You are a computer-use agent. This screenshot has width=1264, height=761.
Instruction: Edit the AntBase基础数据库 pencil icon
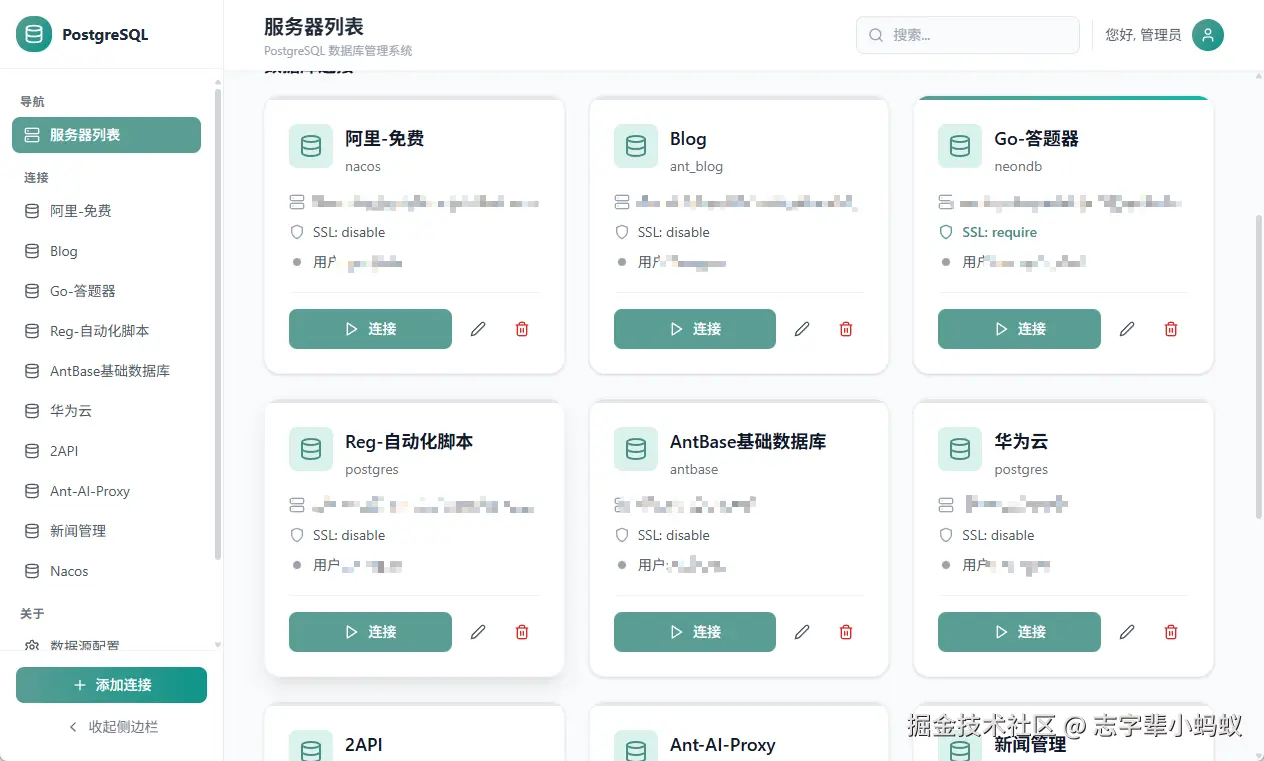coord(802,632)
